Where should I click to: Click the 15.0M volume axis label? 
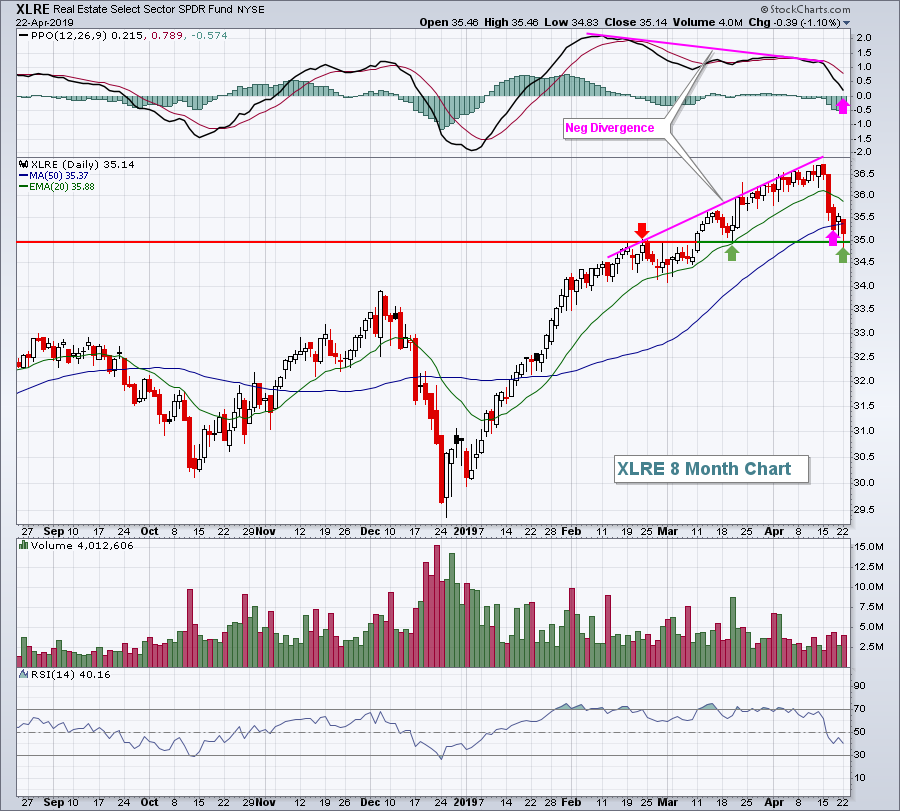click(x=869, y=546)
